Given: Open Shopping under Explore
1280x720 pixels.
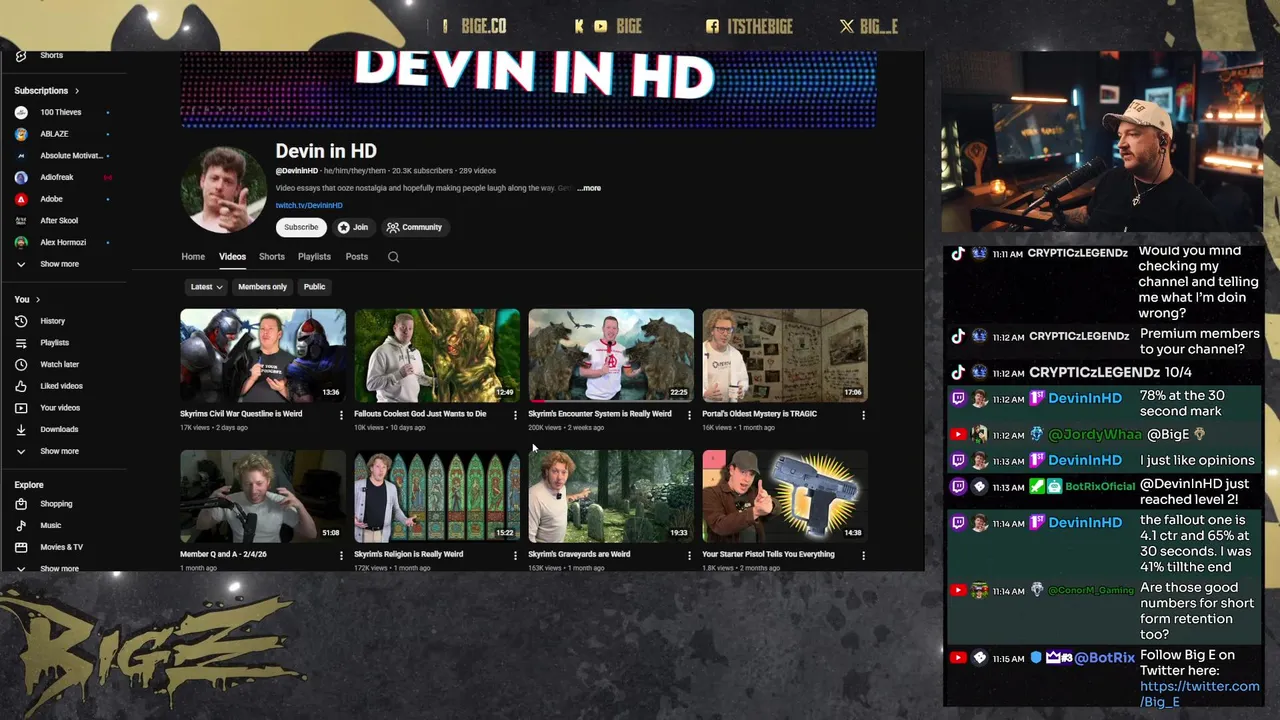Looking at the screenshot, I should [56, 504].
